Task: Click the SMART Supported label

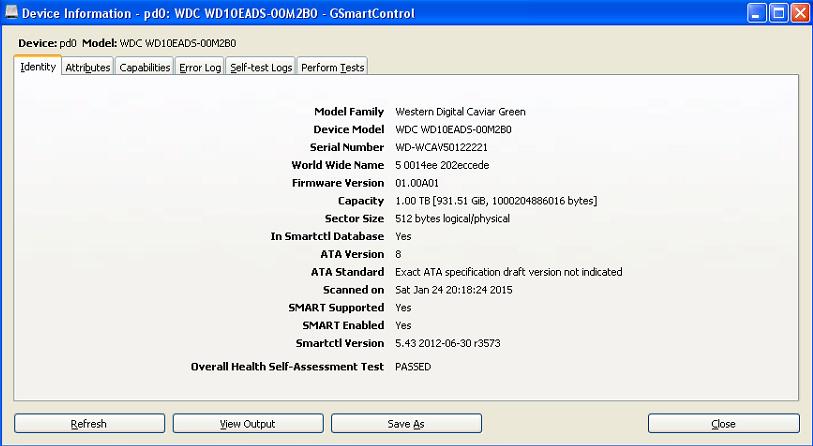Action: pyautogui.click(x=336, y=308)
